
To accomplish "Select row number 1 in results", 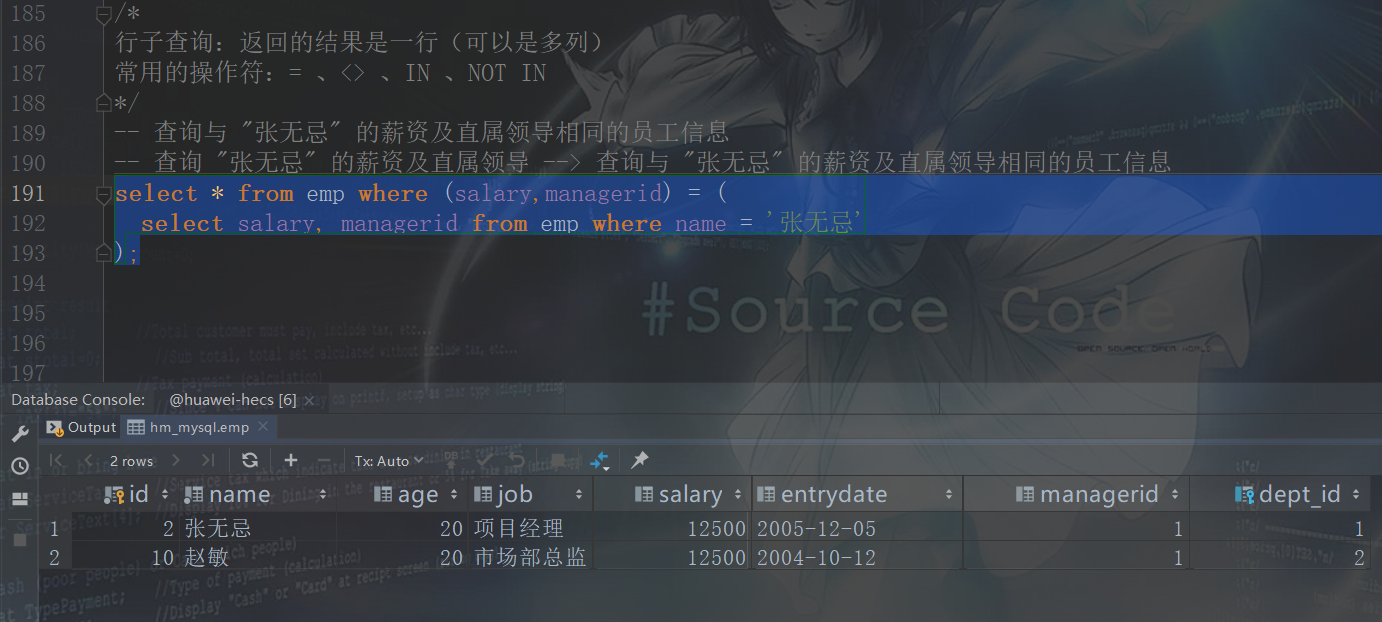I will point(54,529).
